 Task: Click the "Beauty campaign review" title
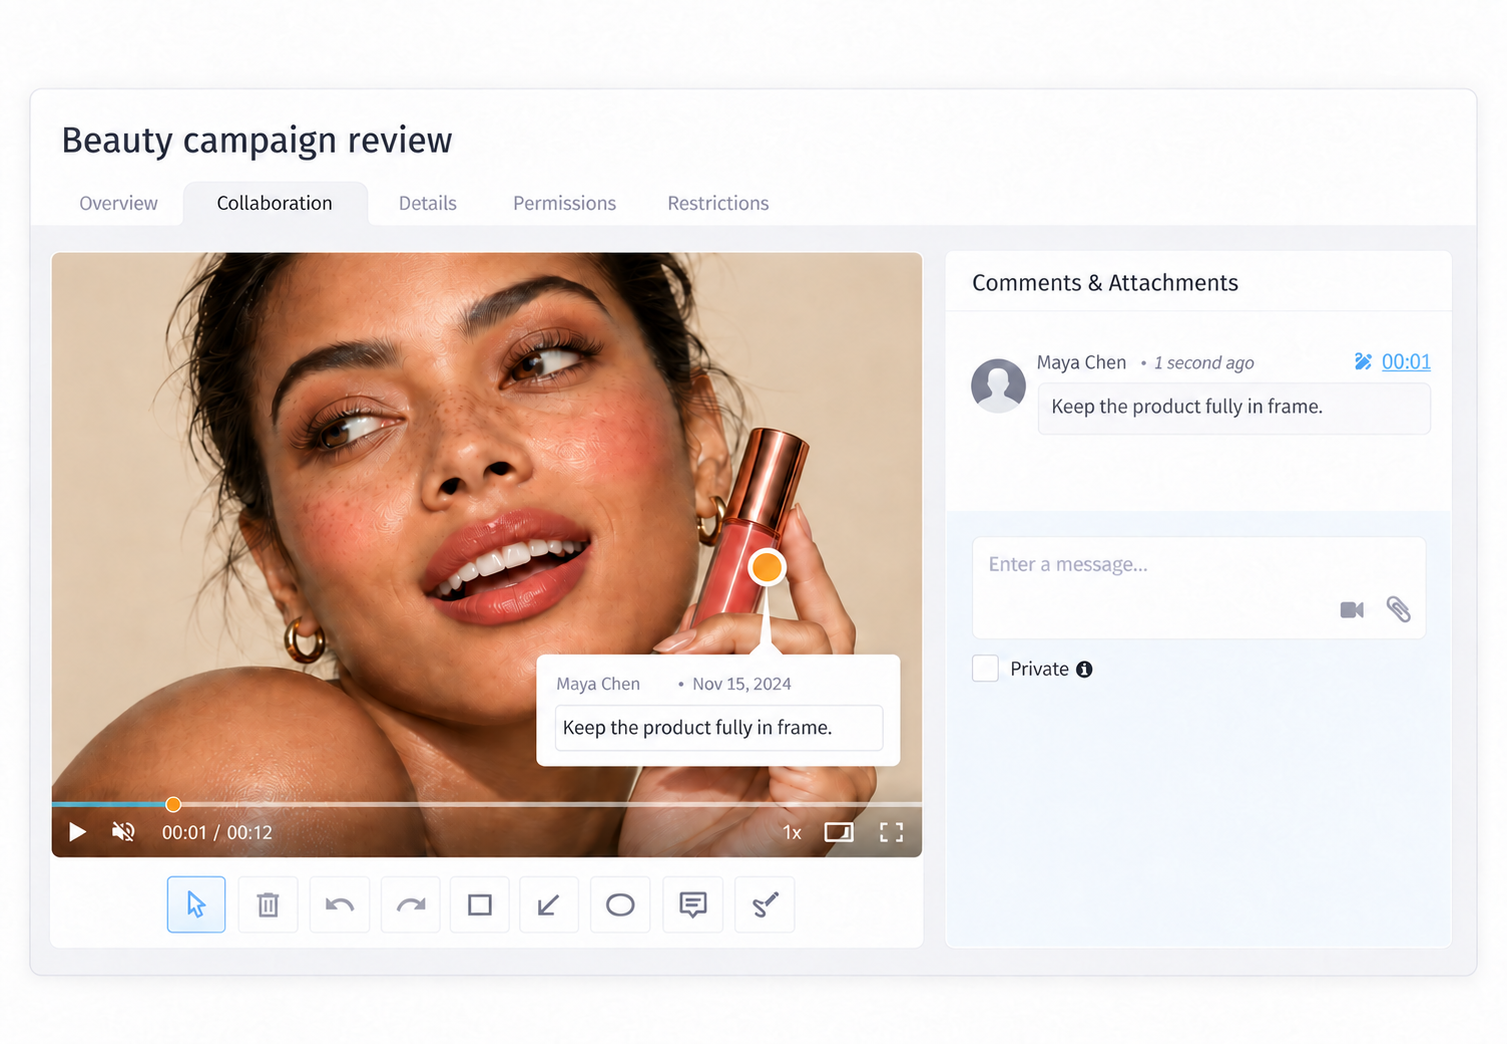pyautogui.click(x=257, y=141)
